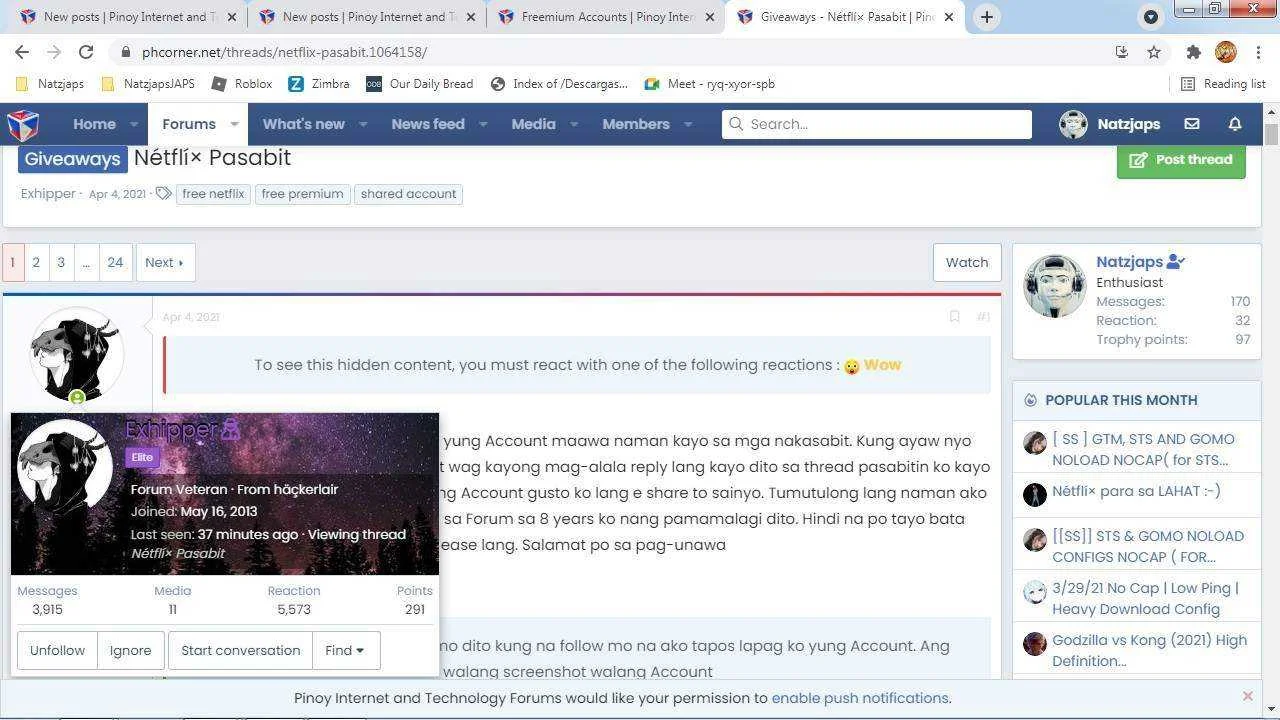Go to page 24 of the thread

(x=115, y=262)
